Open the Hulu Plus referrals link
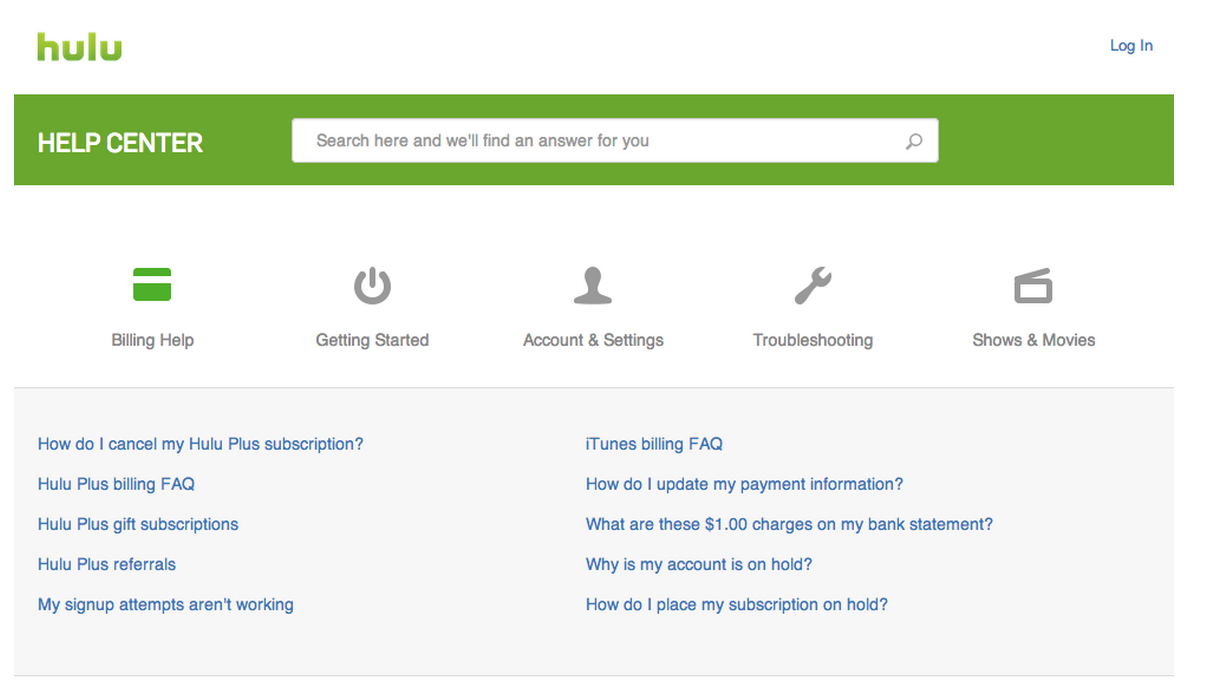This screenshot has height=700, width=1210. [x=107, y=564]
